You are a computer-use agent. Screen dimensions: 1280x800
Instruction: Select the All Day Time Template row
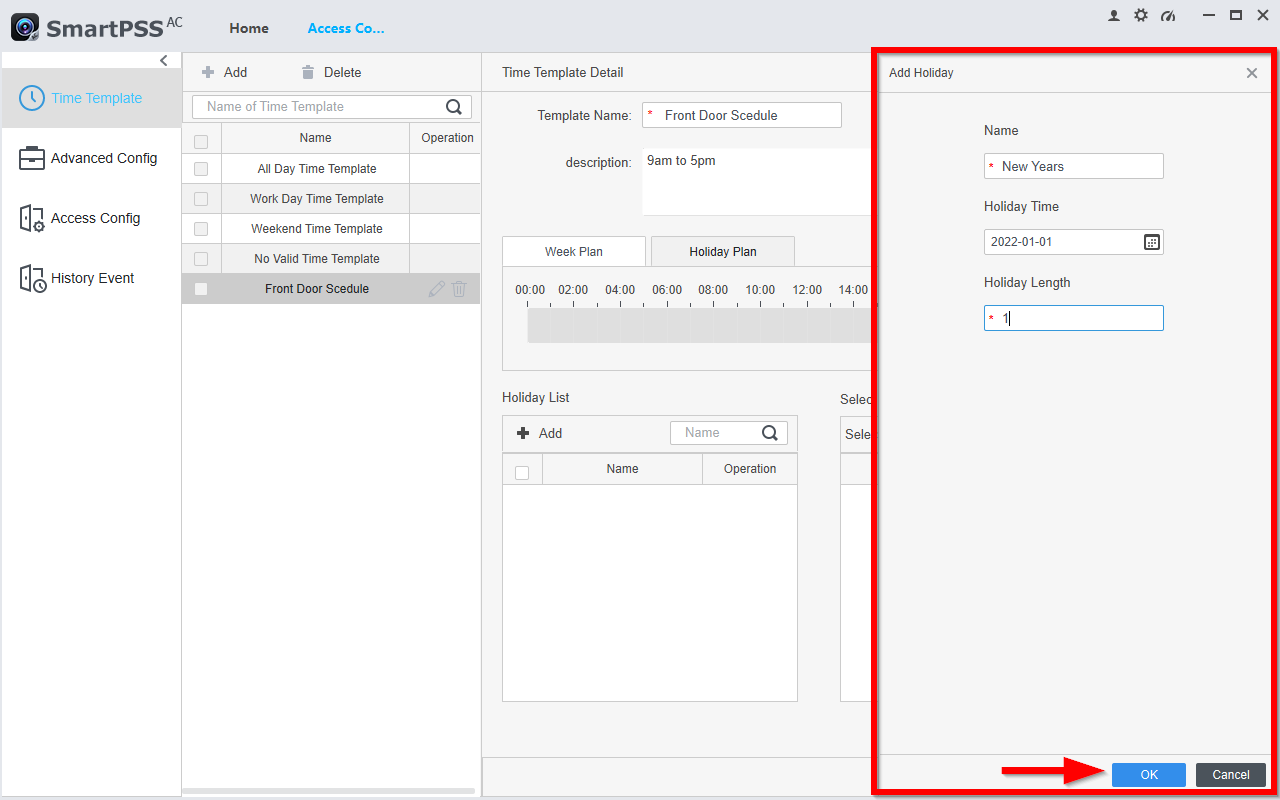[331, 169]
